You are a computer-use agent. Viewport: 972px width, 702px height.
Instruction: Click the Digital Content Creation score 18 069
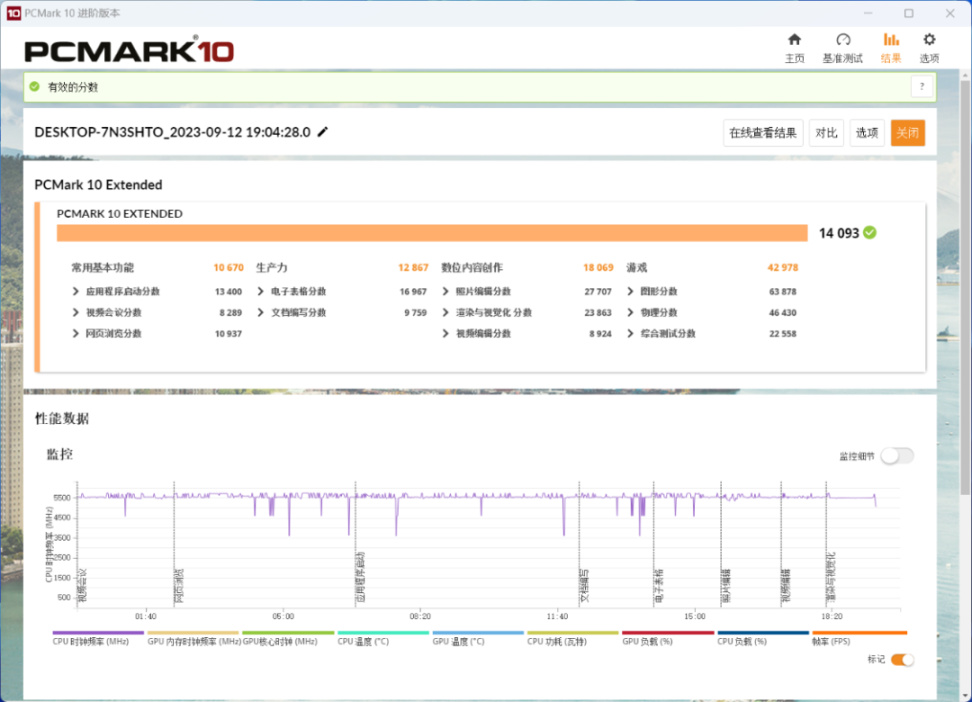598,267
